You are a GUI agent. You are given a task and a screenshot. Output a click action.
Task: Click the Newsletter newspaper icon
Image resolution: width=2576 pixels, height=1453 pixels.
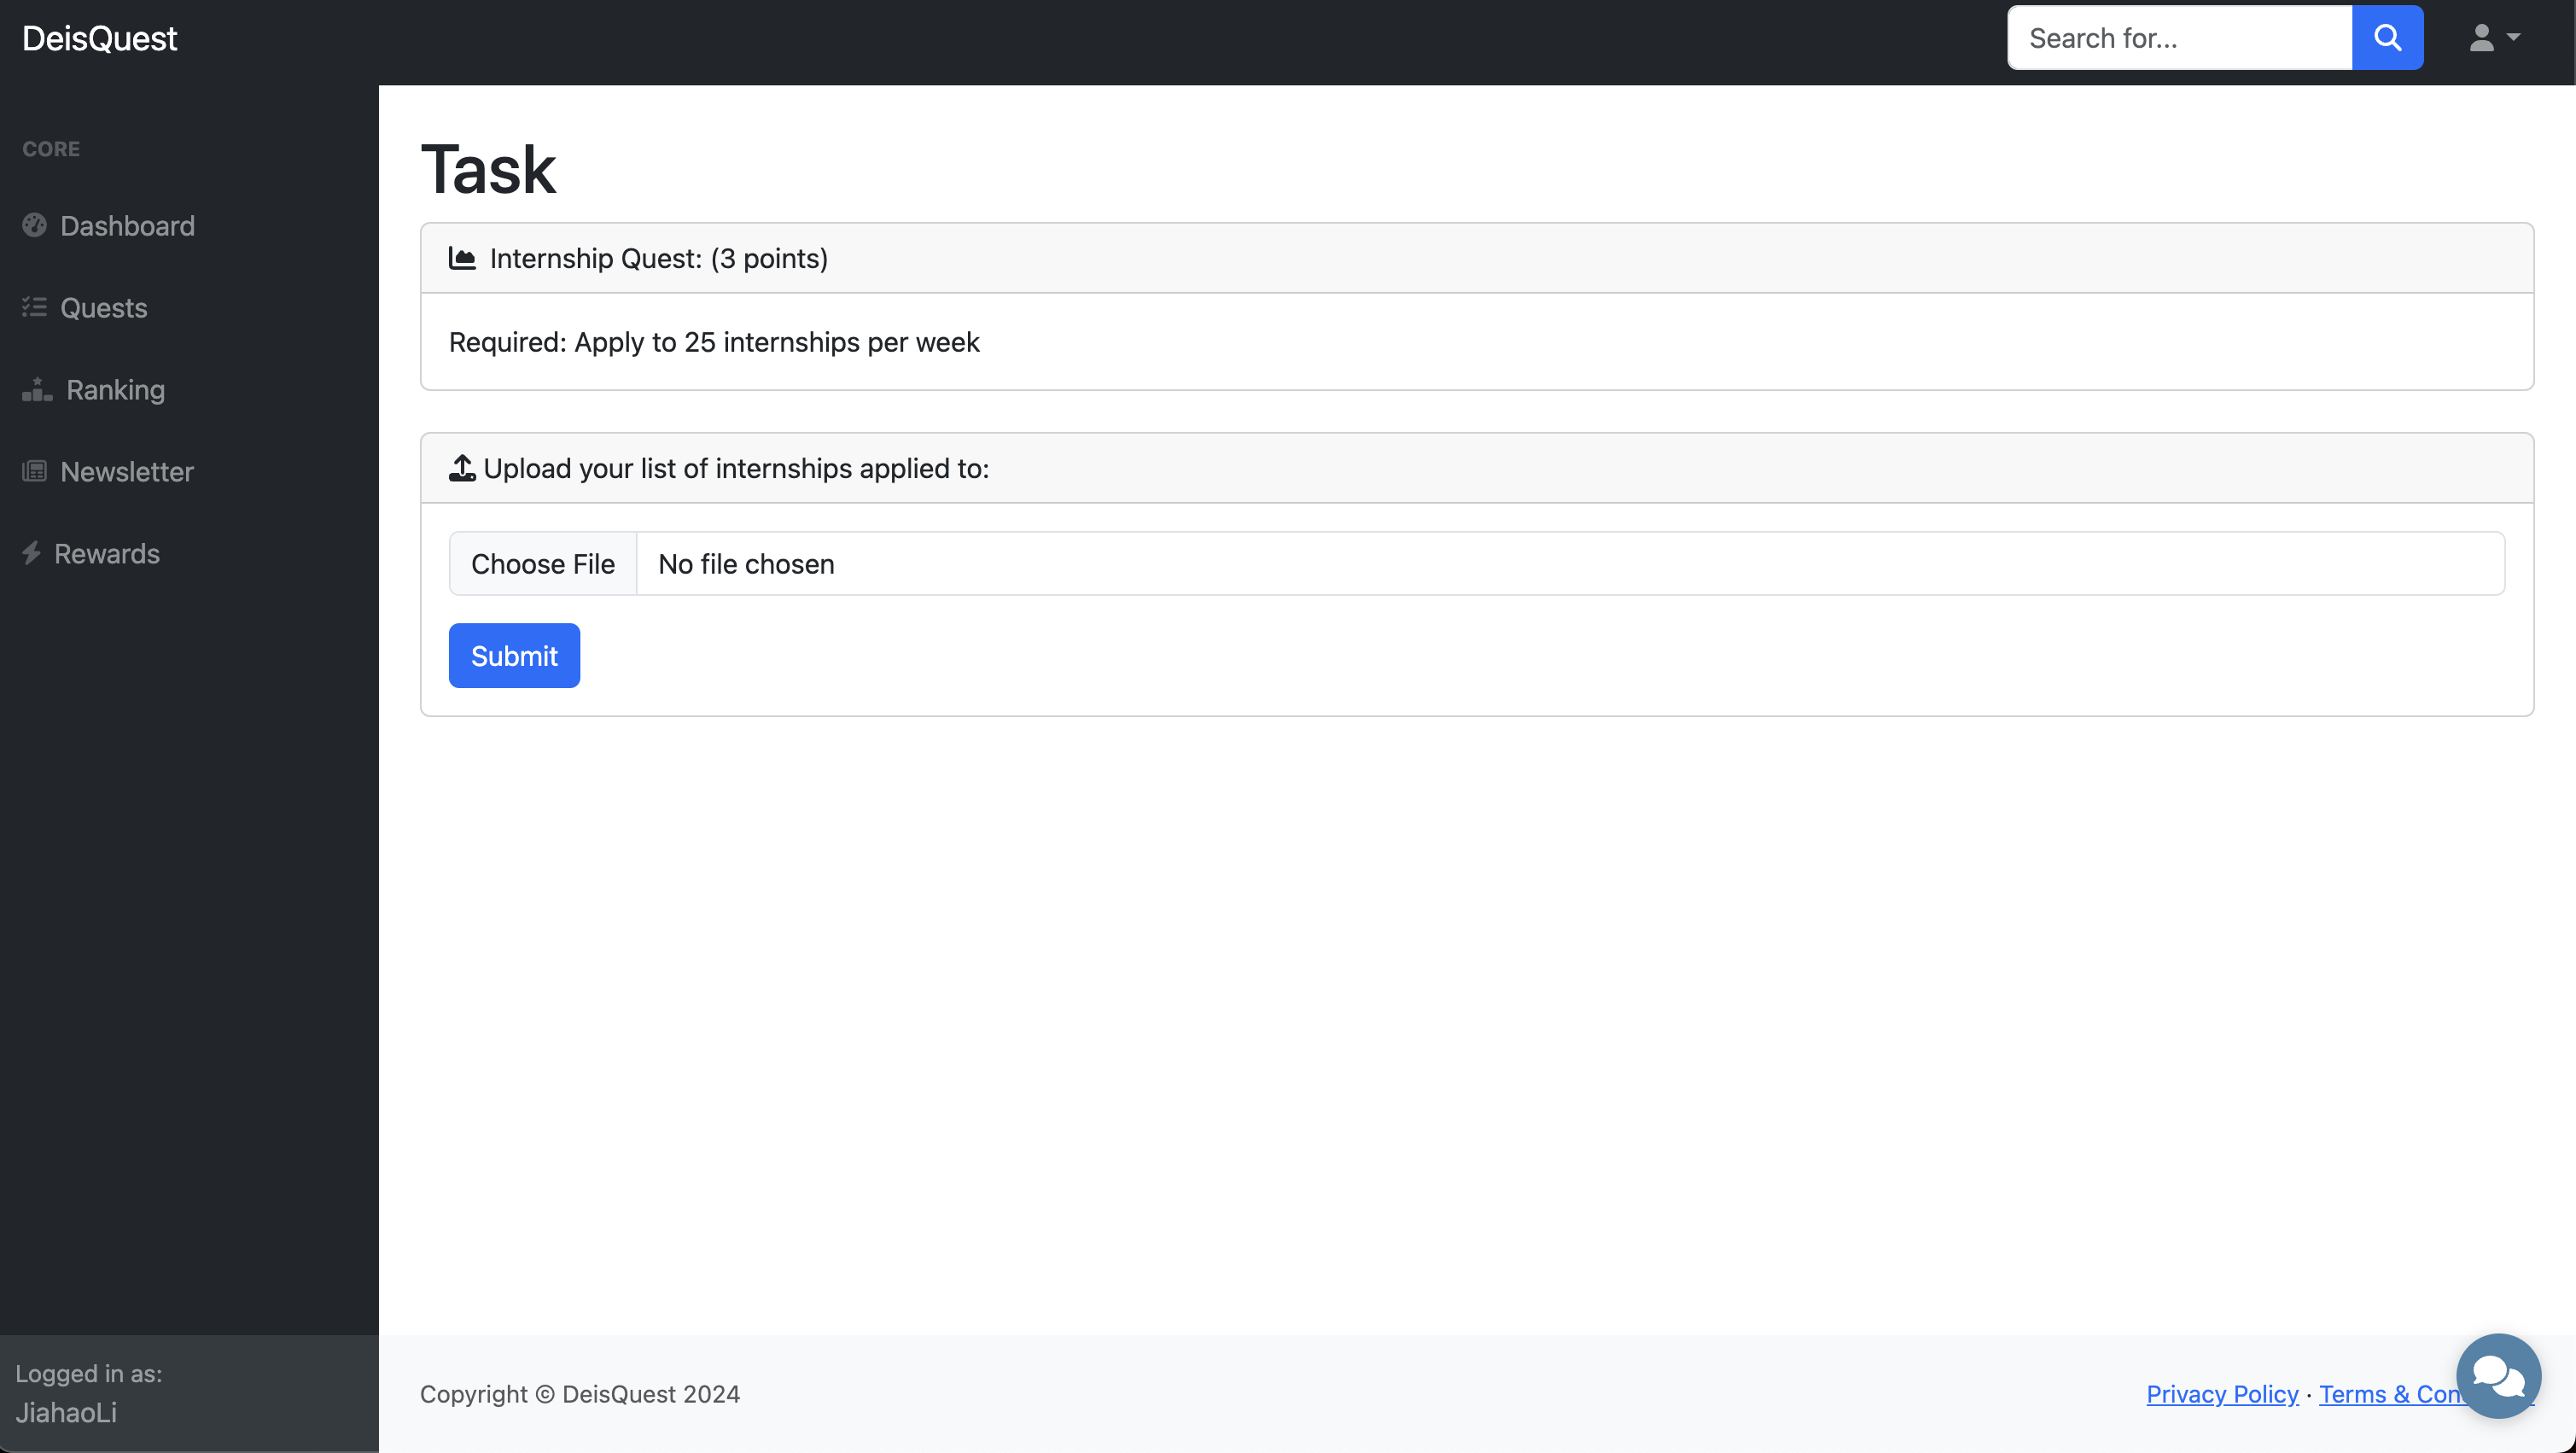coord(35,471)
